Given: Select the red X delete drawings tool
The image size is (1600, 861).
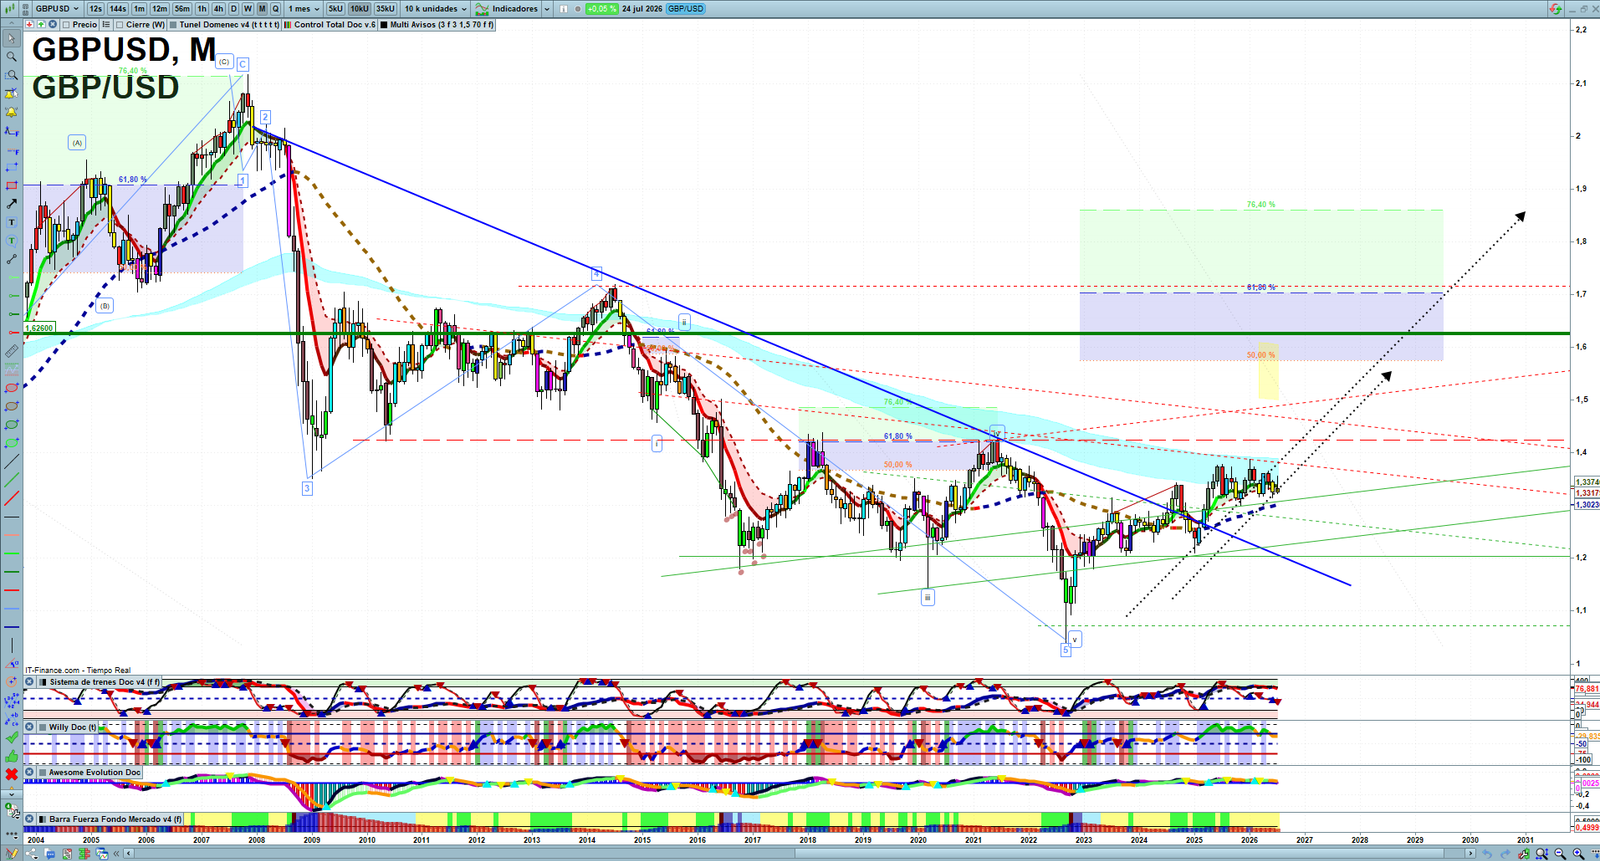Looking at the screenshot, I should point(11,774).
